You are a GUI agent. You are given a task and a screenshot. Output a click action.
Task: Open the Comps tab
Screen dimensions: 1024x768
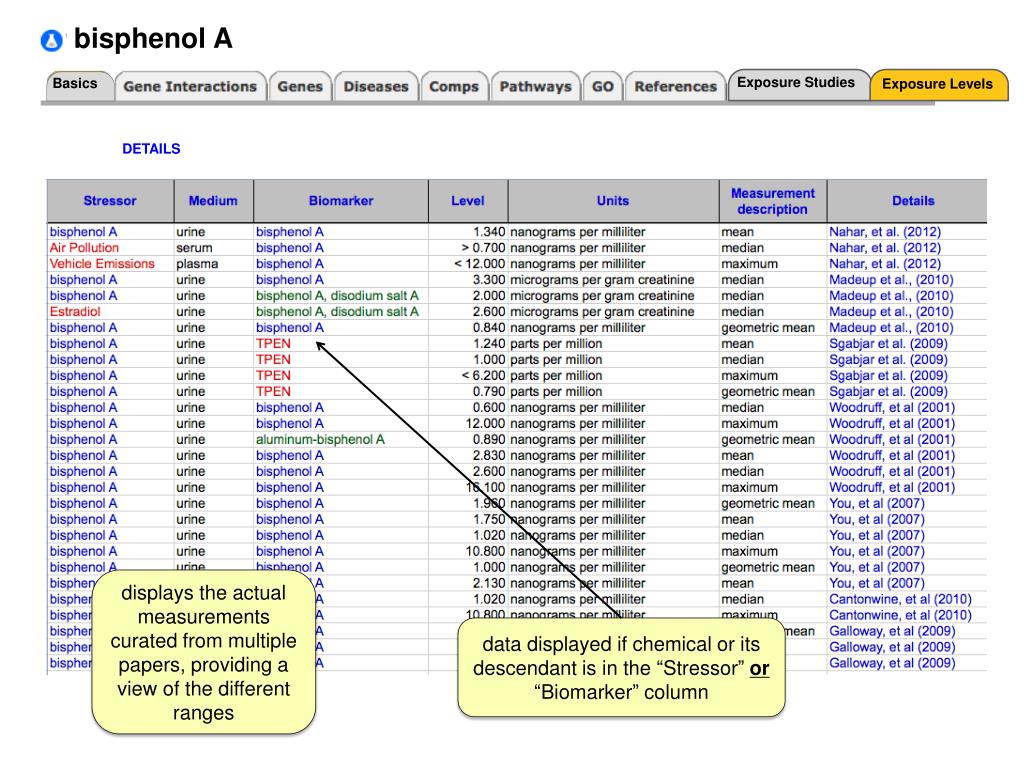coord(454,86)
